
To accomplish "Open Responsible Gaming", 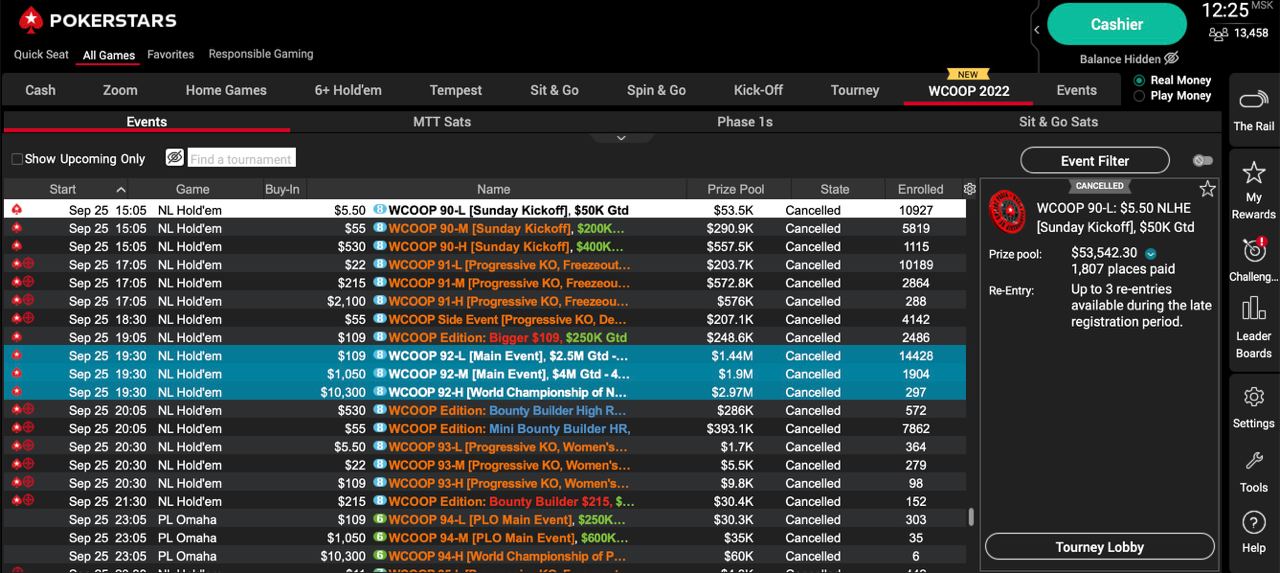I will 261,54.
